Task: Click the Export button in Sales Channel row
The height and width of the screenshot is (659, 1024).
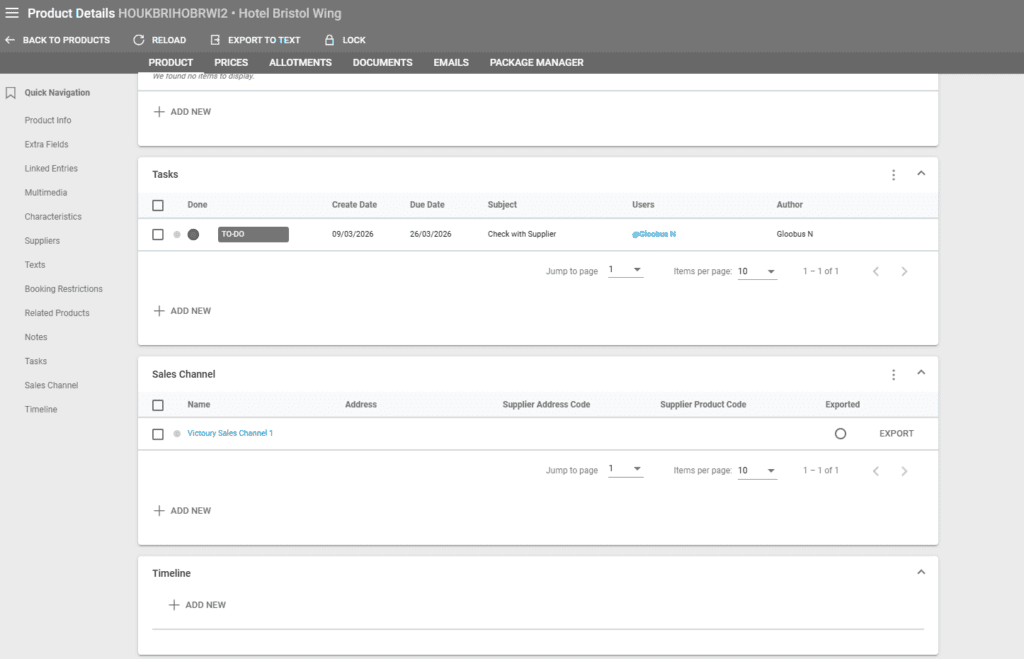Action: pos(896,434)
